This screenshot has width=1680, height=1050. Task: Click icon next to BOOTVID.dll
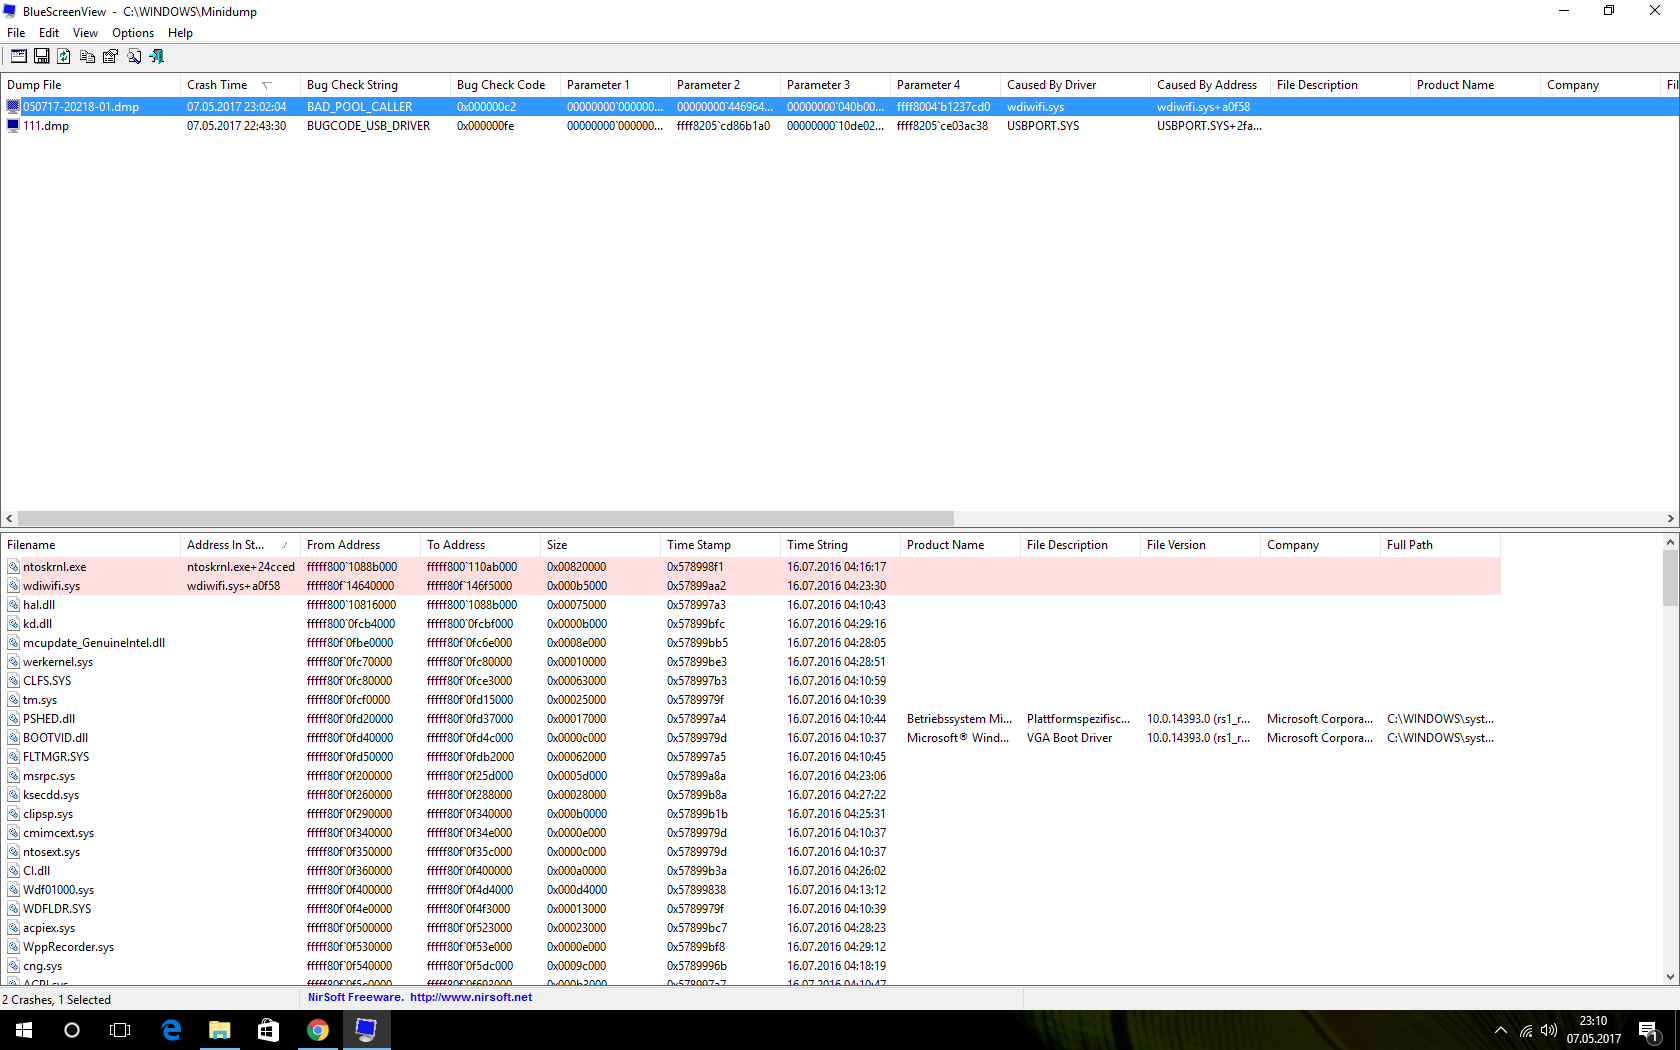[x=13, y=738]
